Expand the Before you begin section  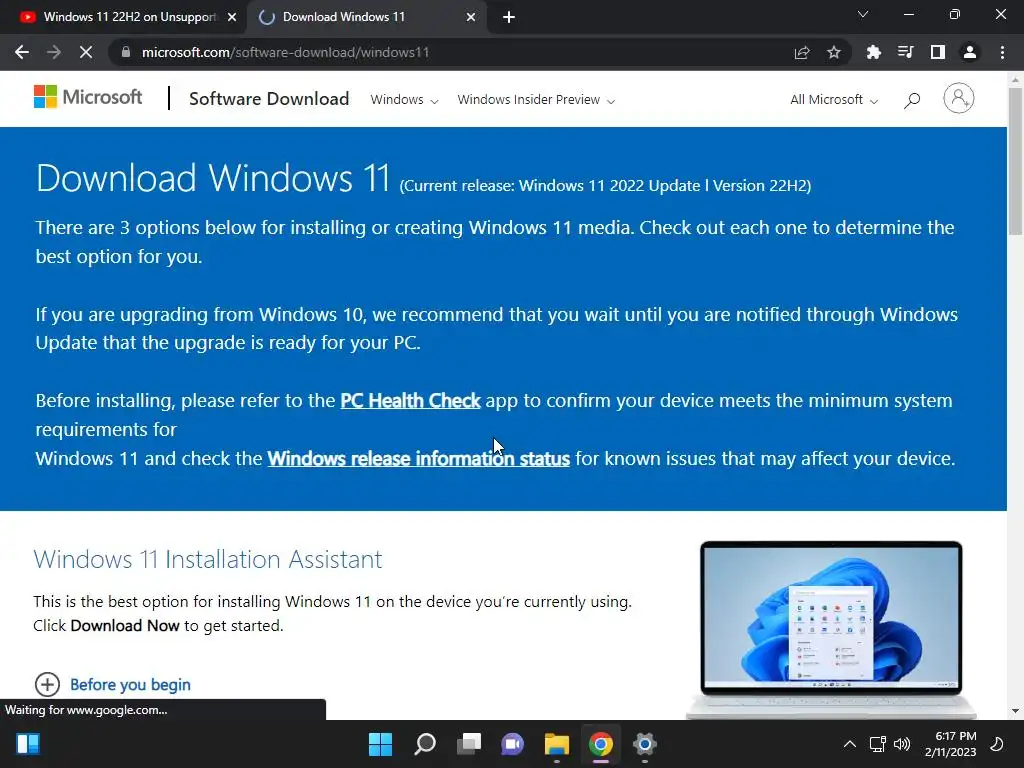[x=112, y=684]
